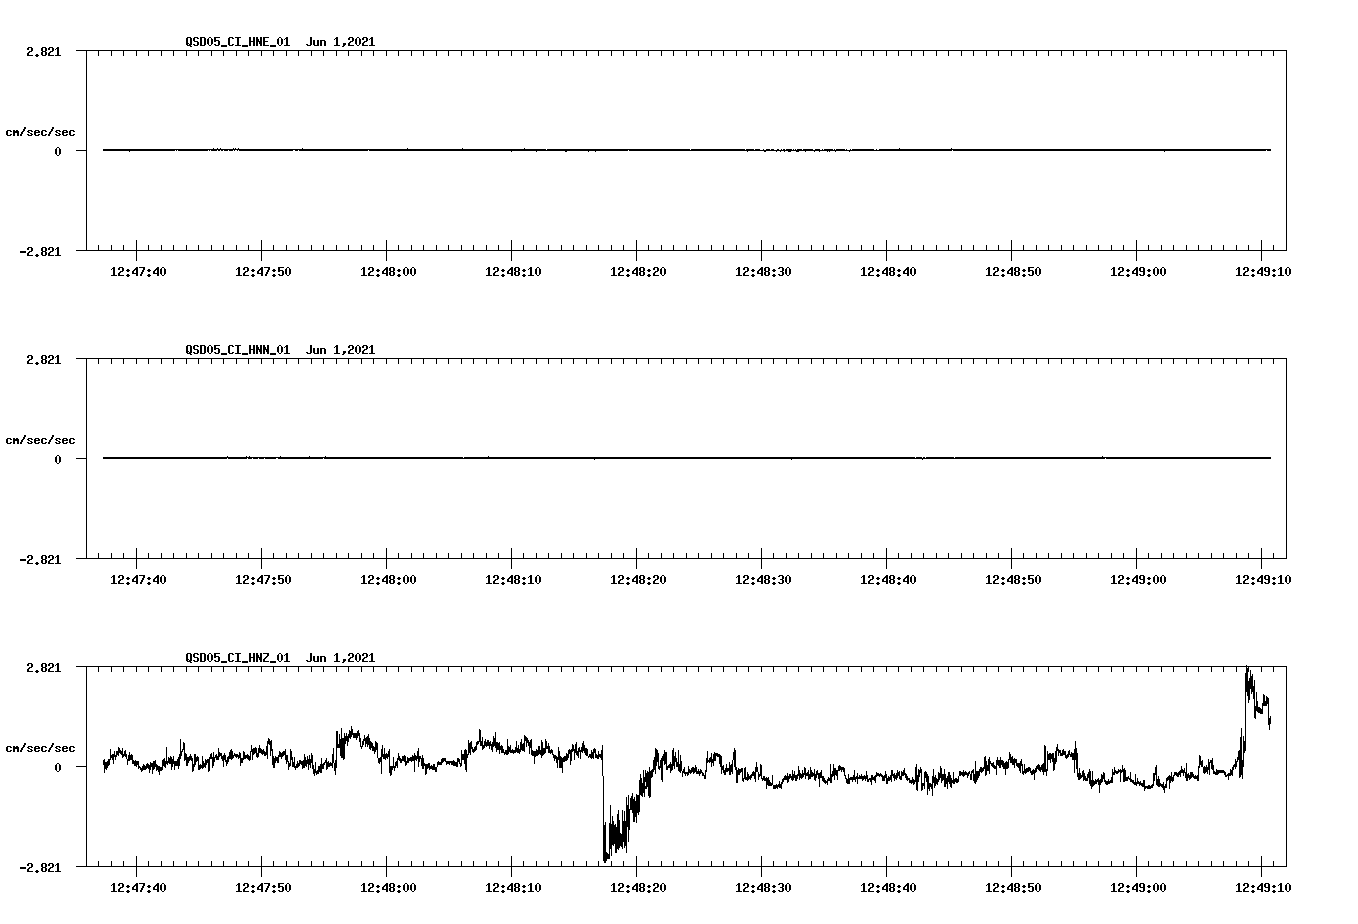Click the 12:49:10 time label under HNZ plot
Screen dimensions: 1358x924
coord(1263,888)
